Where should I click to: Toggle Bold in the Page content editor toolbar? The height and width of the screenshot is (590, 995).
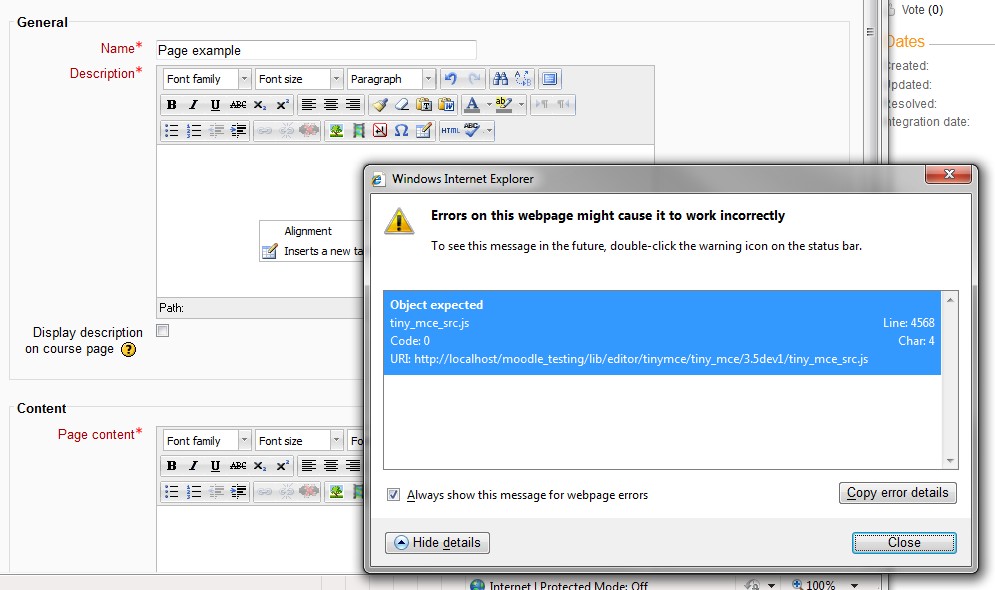[171, 466]
